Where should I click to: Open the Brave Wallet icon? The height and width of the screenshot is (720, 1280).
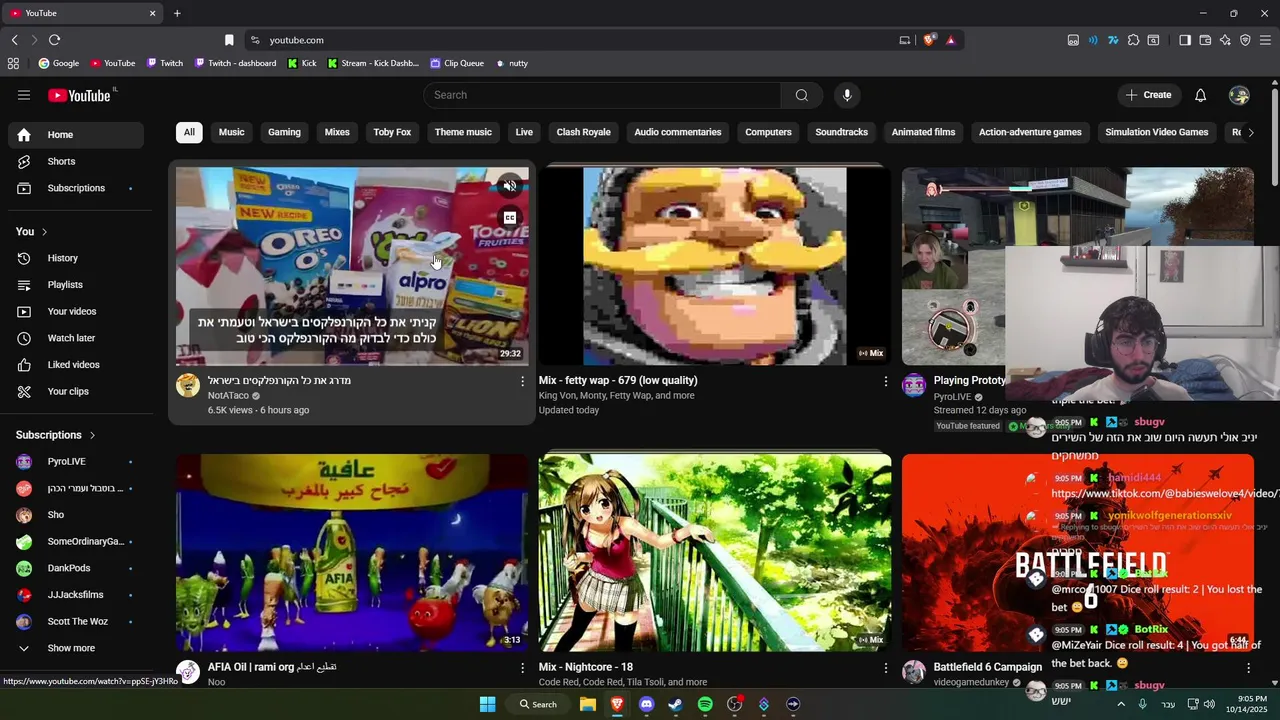(x=1205, y=40)
